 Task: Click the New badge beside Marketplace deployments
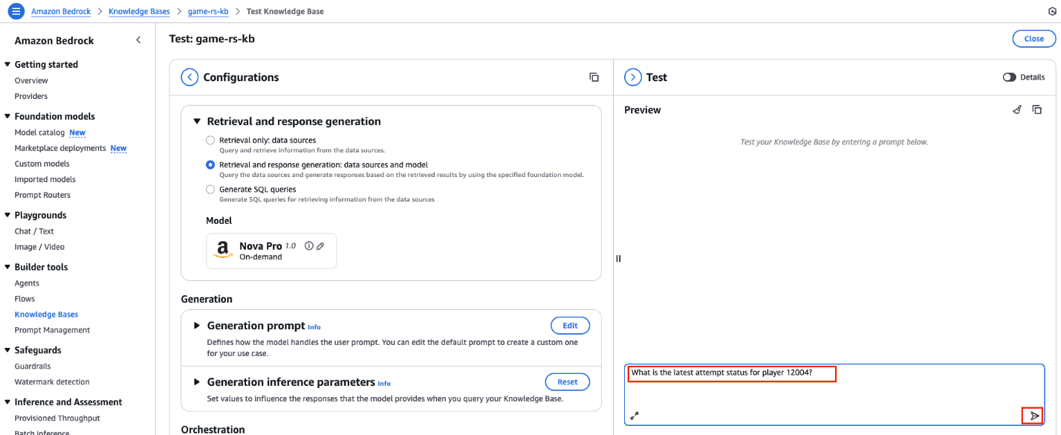[118, 148]
